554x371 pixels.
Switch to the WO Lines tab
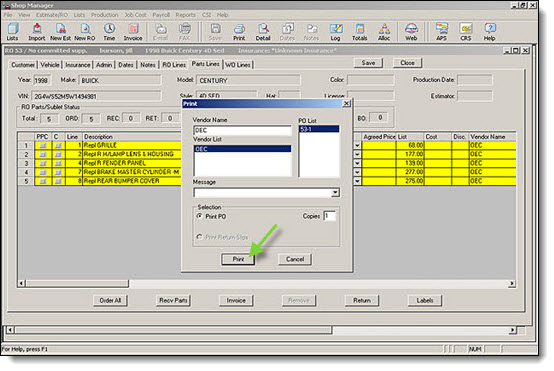click(x=238, y=65)
